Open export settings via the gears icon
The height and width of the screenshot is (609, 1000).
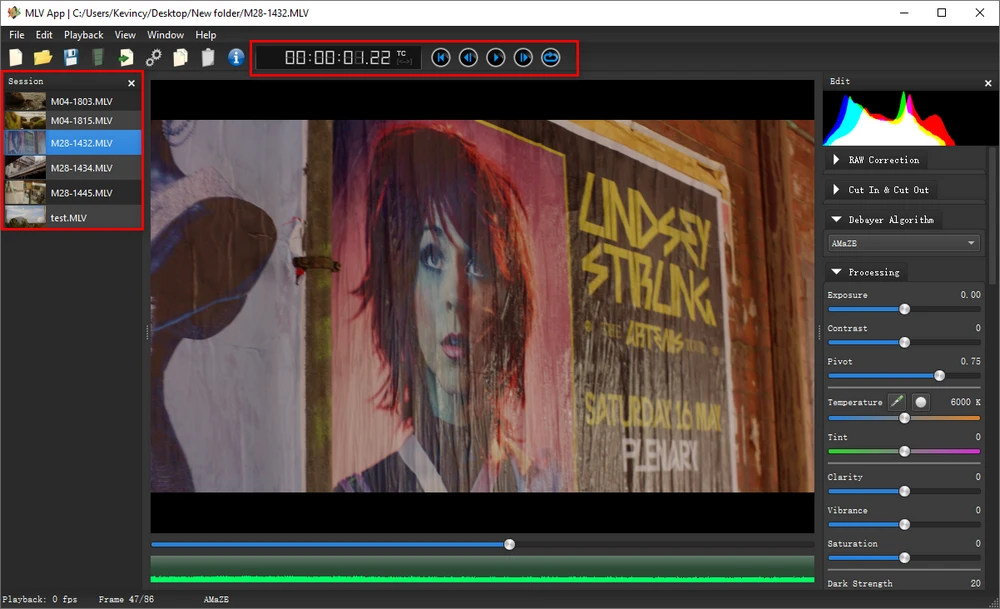click(153, 57)
